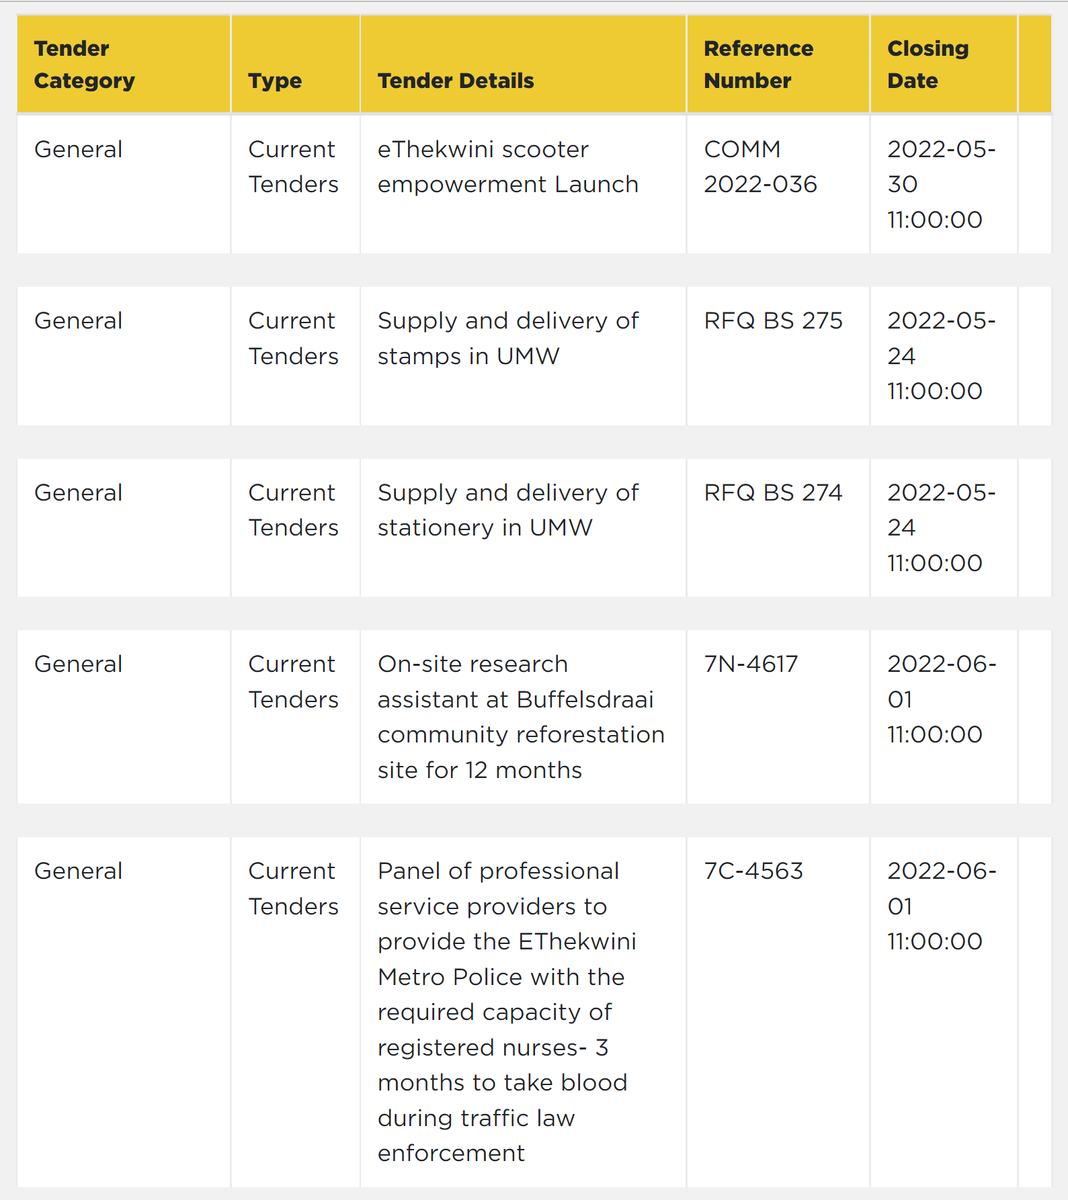Select reference number 7C-4563

(753, 871)
